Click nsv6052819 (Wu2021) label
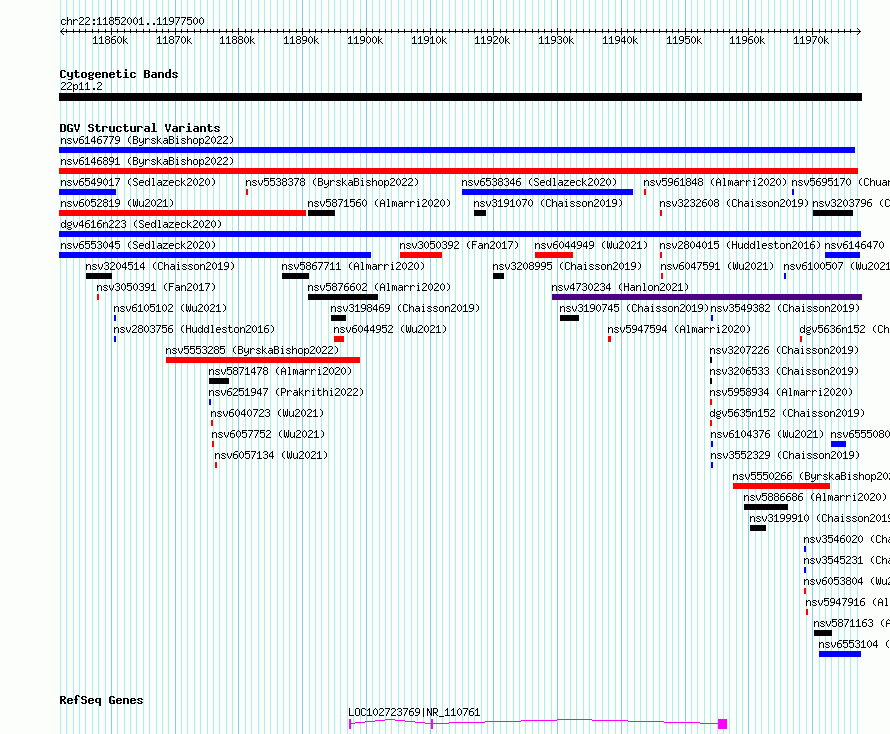Image resolution: width=890 pixels, height=734 pixels. (117, 203)
